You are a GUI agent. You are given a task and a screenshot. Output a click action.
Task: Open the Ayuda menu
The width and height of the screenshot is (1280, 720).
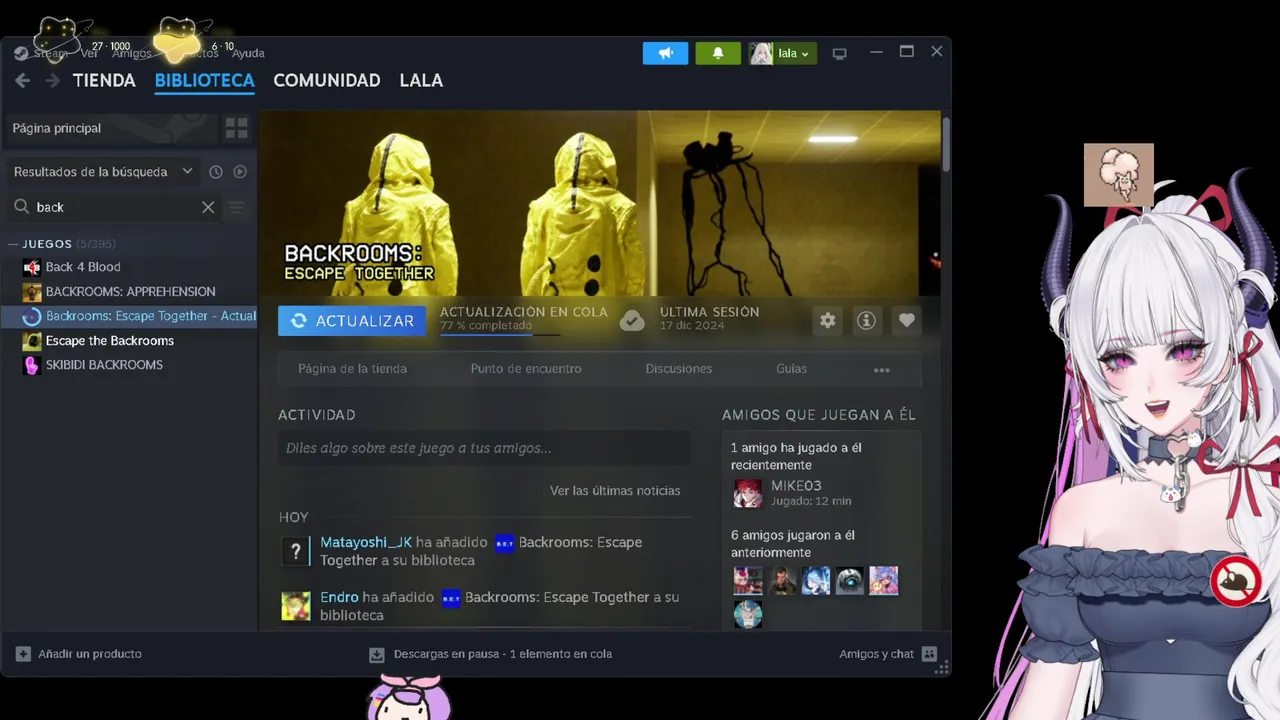click(x=248, y=53)
